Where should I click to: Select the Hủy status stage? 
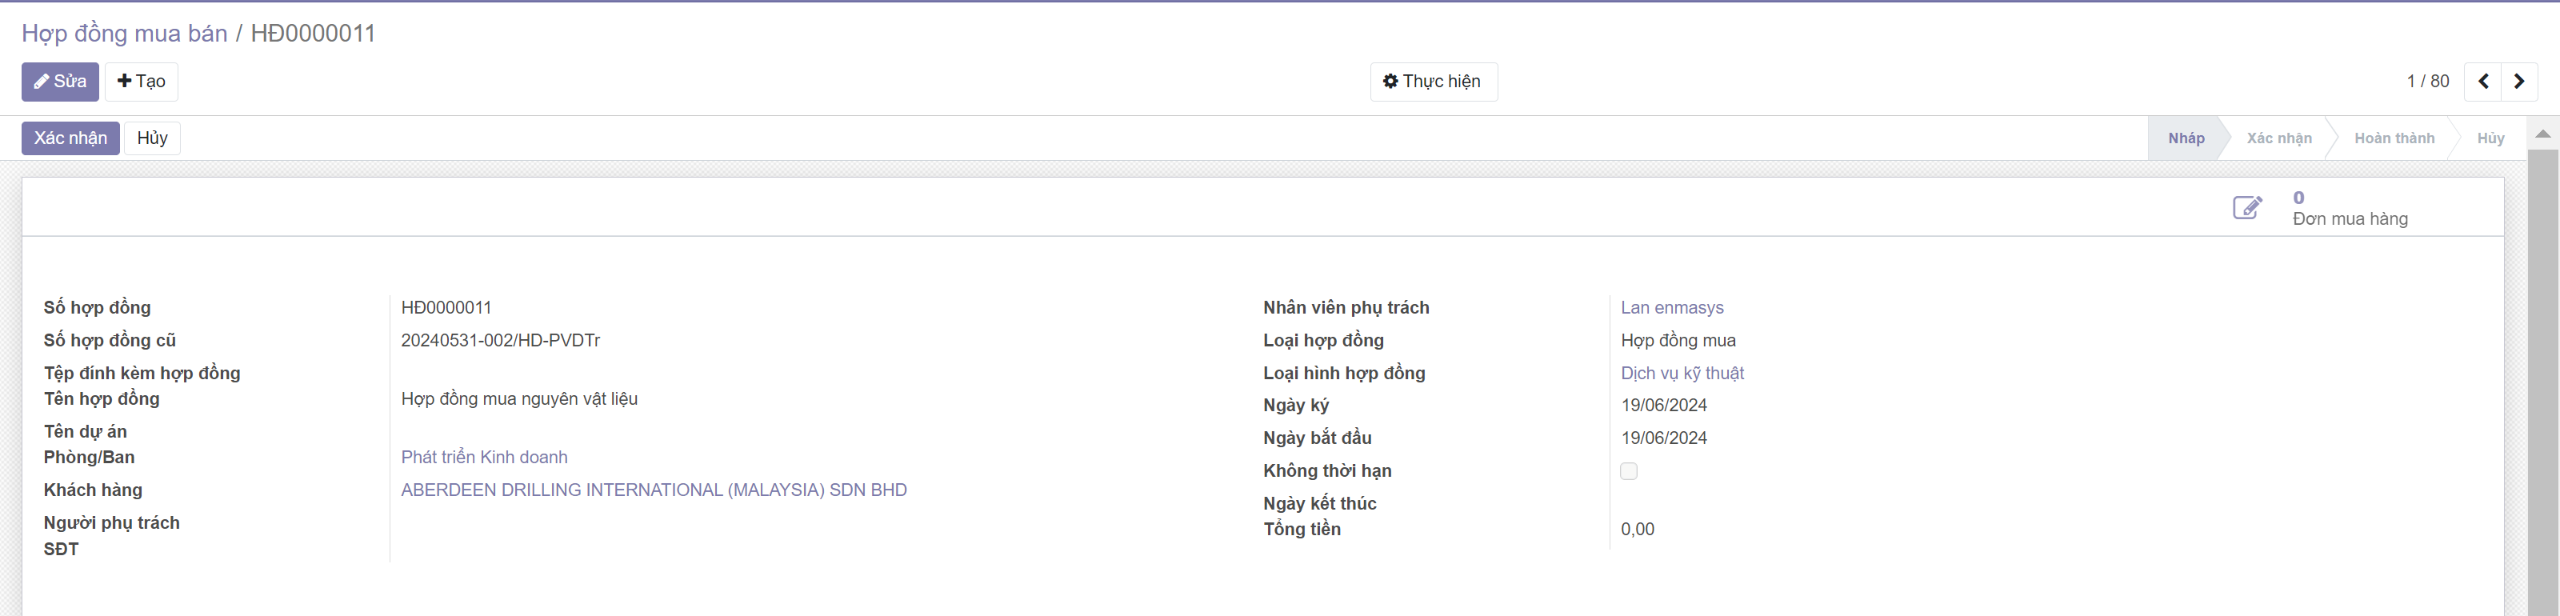pyautogui.click(x=2490, y=138)
